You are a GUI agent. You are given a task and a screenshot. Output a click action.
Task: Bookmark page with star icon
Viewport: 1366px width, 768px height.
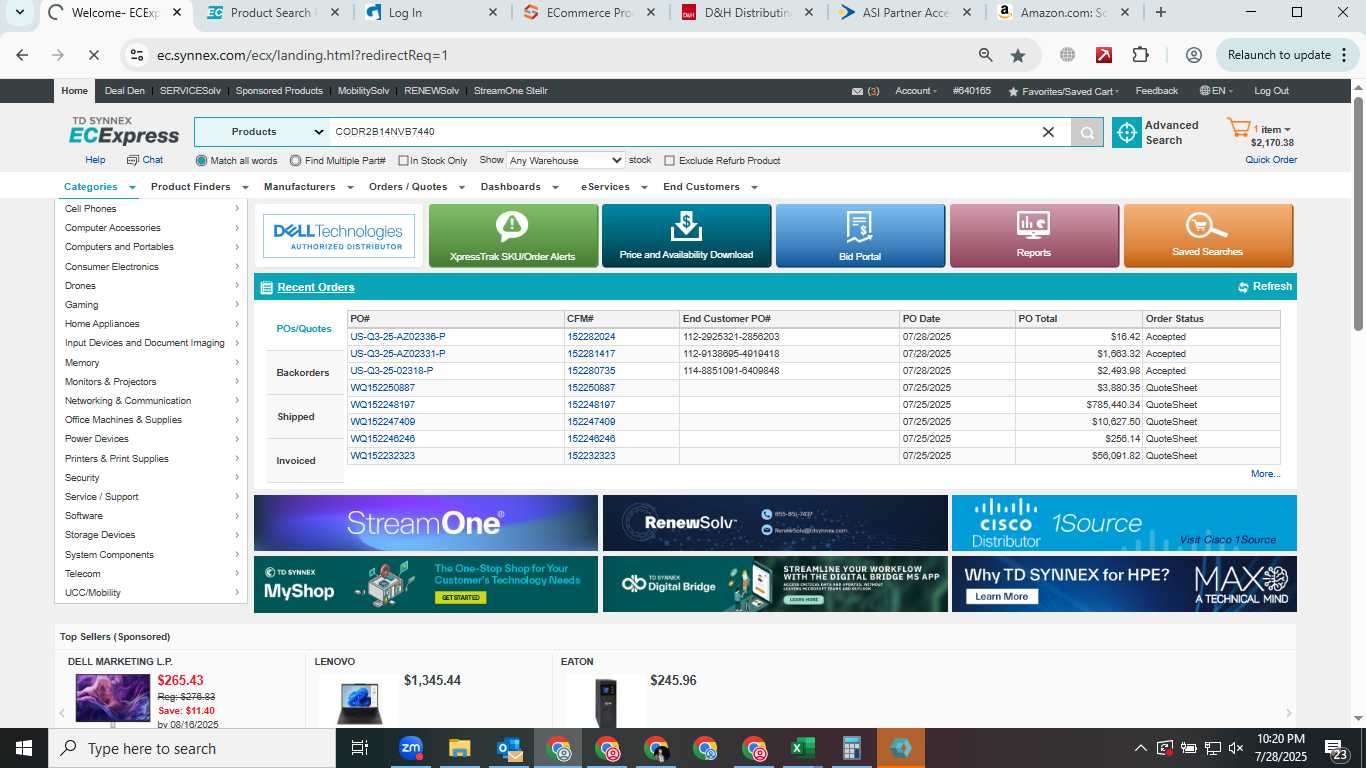coord(1018,55)
